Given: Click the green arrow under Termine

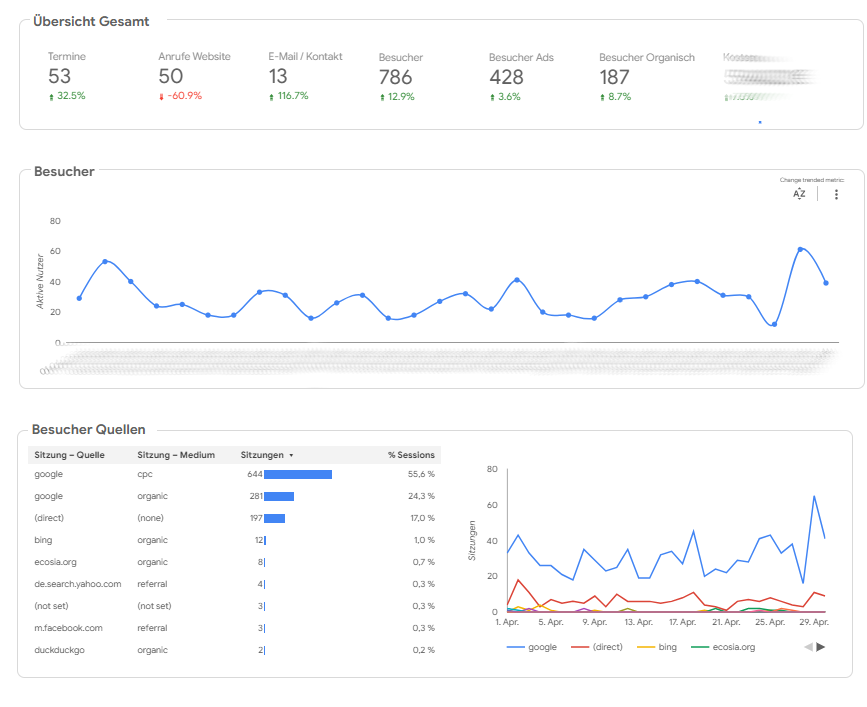Looking at the screenshot, I should [x=51, y=97].
